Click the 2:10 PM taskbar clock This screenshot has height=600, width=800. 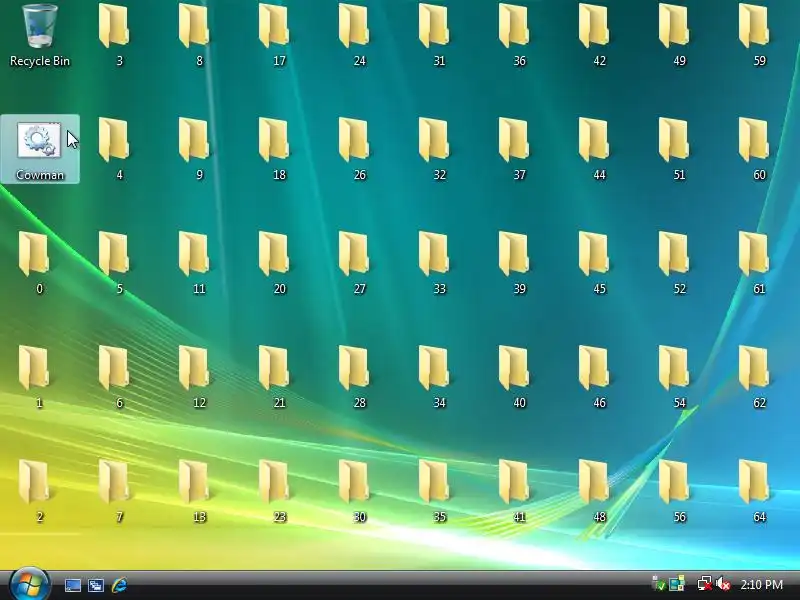click(761, 584)
